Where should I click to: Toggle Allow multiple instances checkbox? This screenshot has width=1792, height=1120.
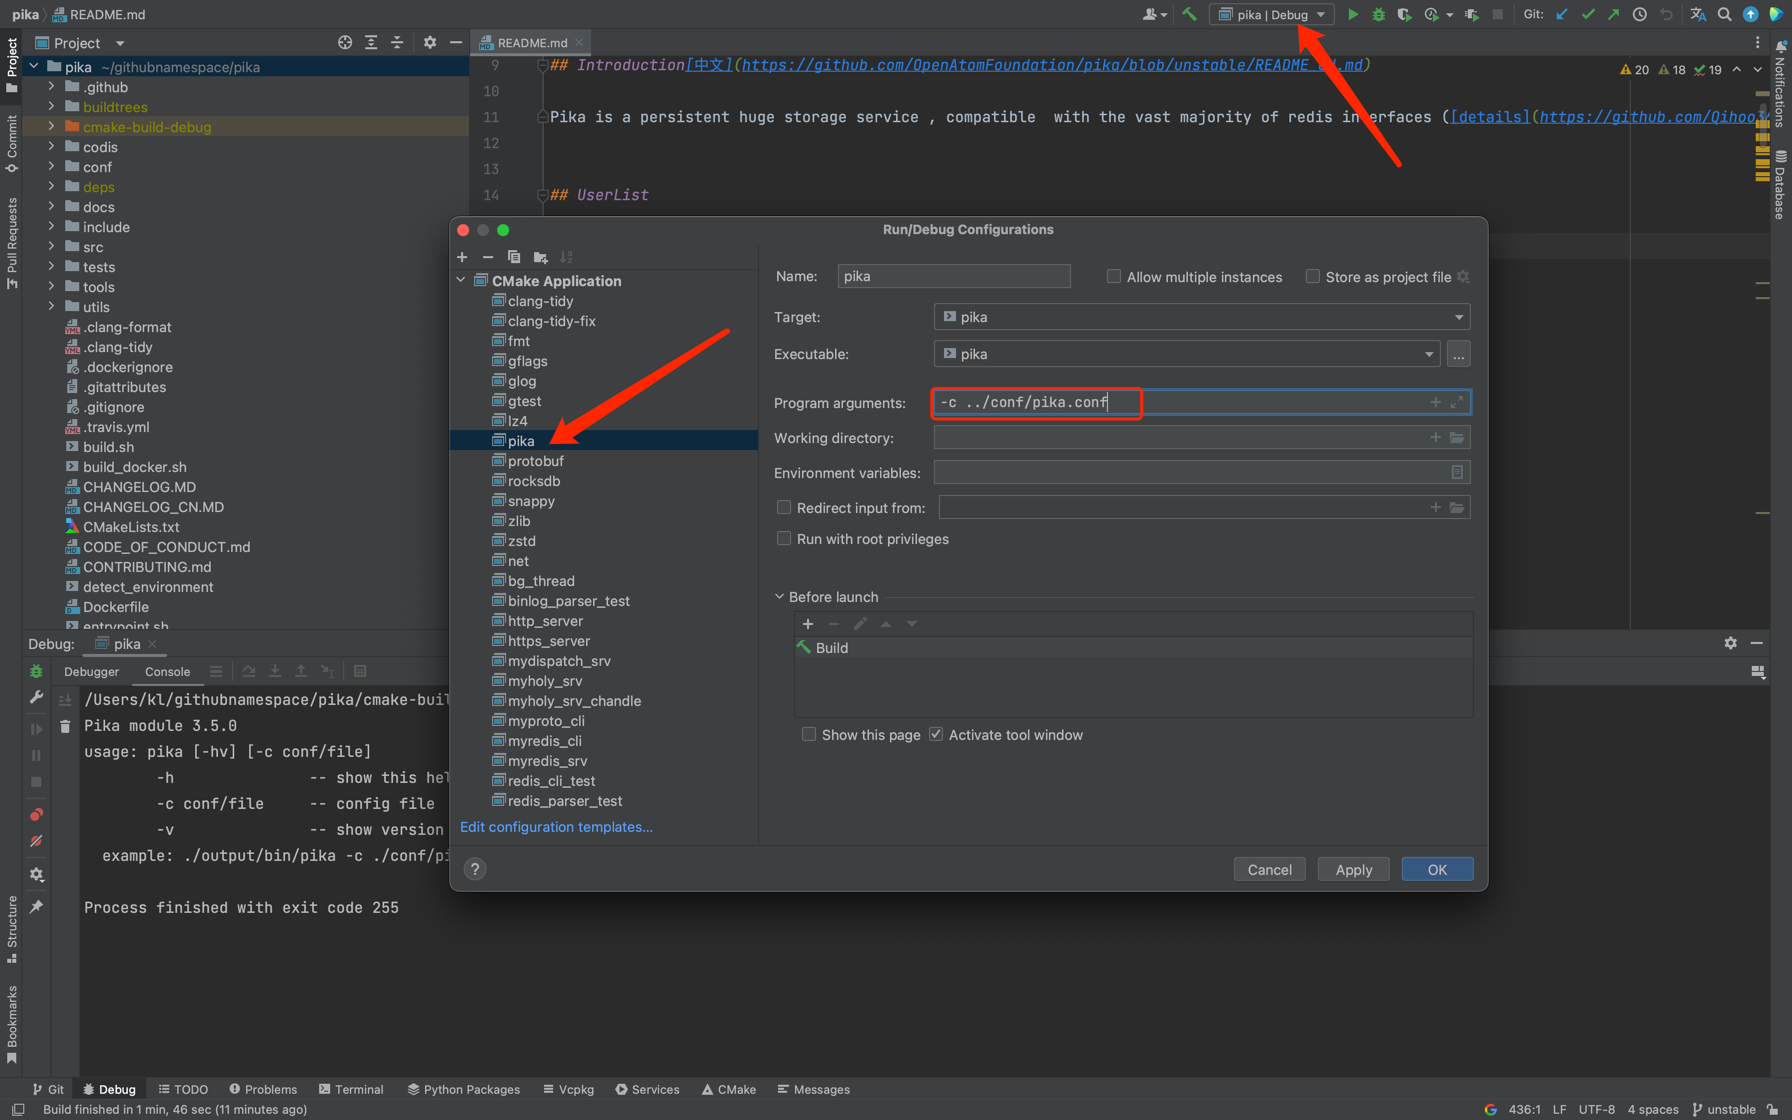coord(1113,277)
